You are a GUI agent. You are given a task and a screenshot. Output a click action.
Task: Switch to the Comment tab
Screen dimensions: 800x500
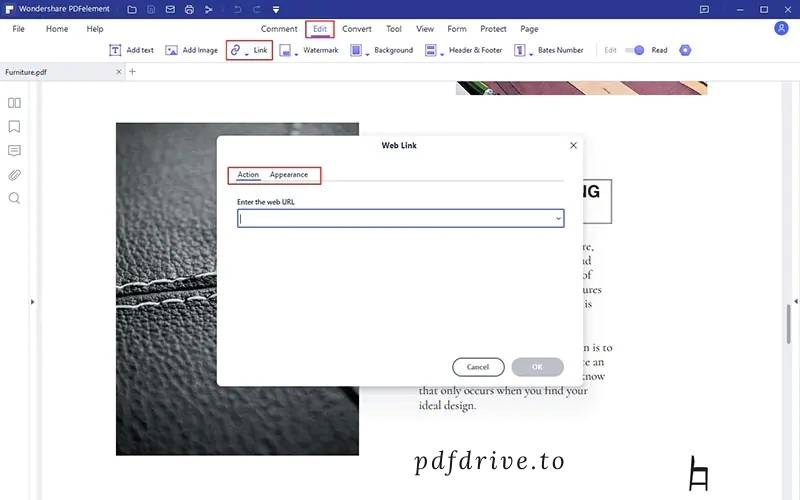[279, 29]
